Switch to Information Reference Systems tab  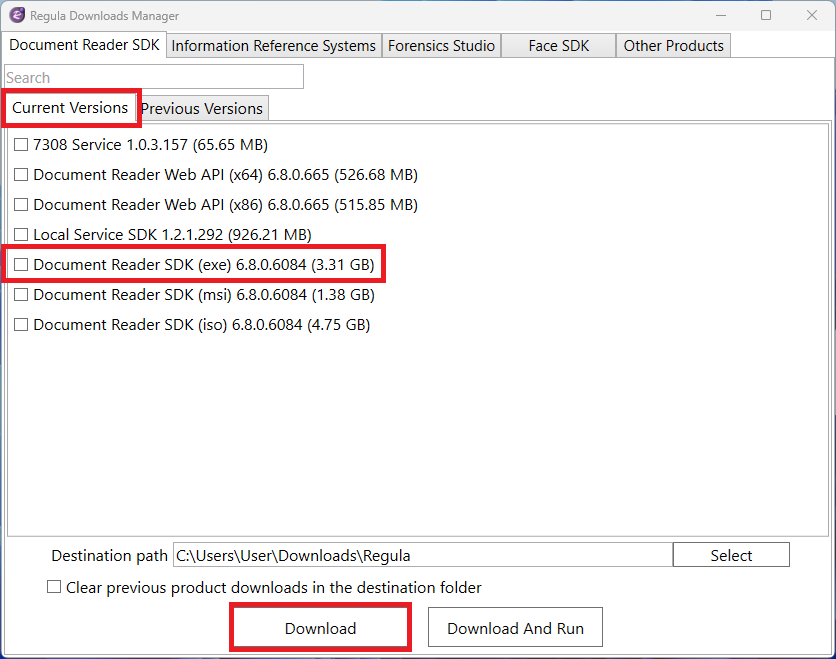pyautogui.click(x=274, y=46)
